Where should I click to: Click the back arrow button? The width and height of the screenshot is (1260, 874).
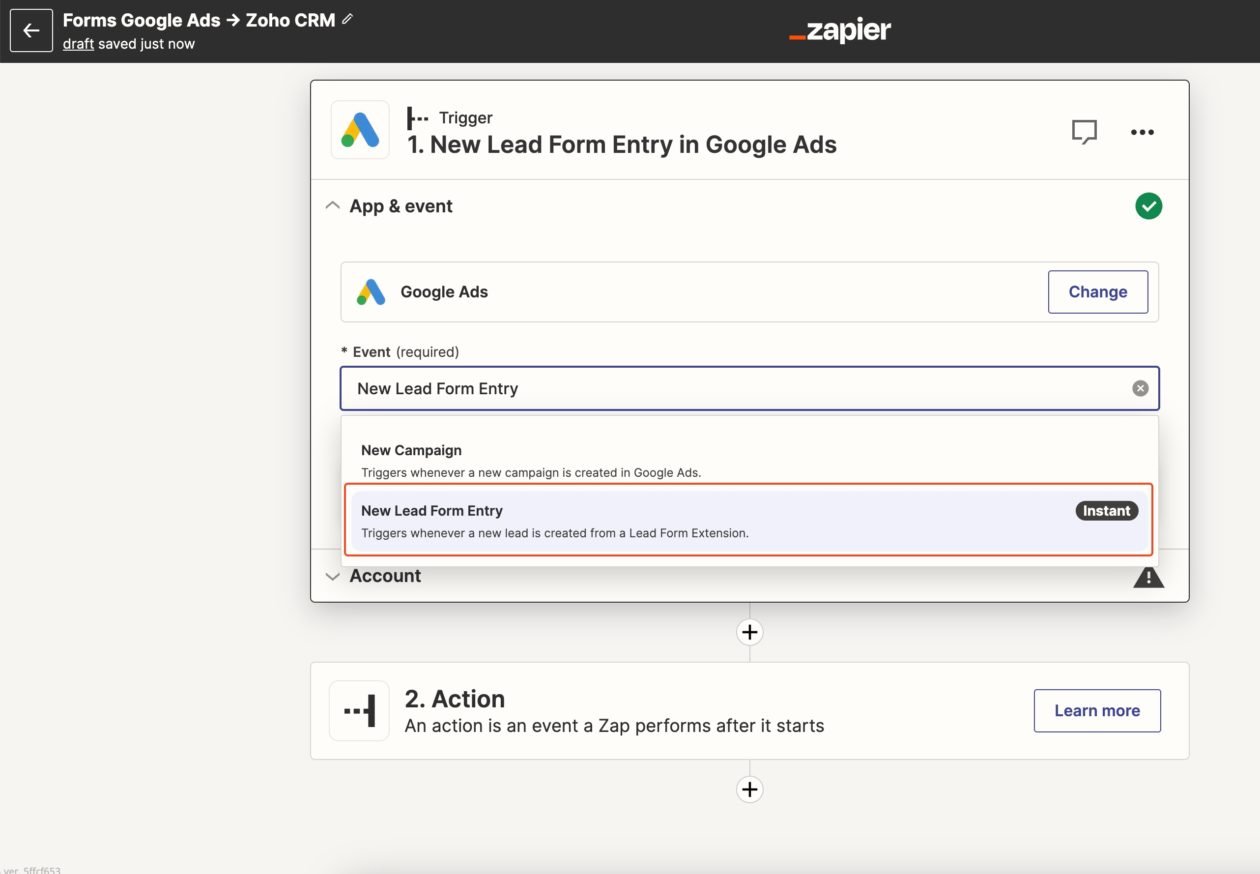point(31,31)
